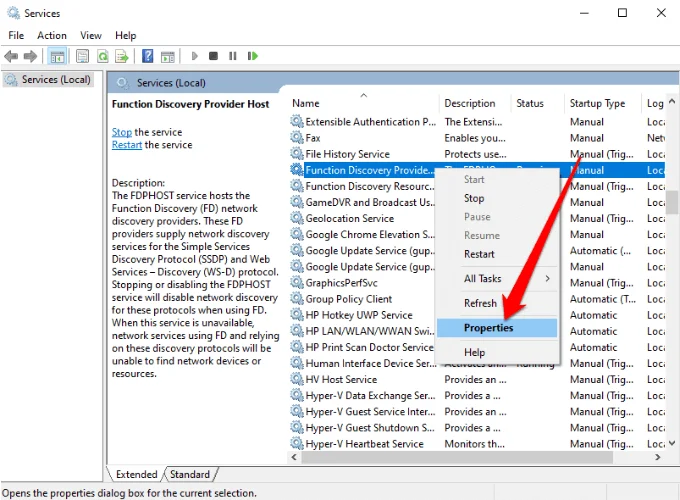Click the Forward arrow toolbar icon

click(x=30, y=56)
